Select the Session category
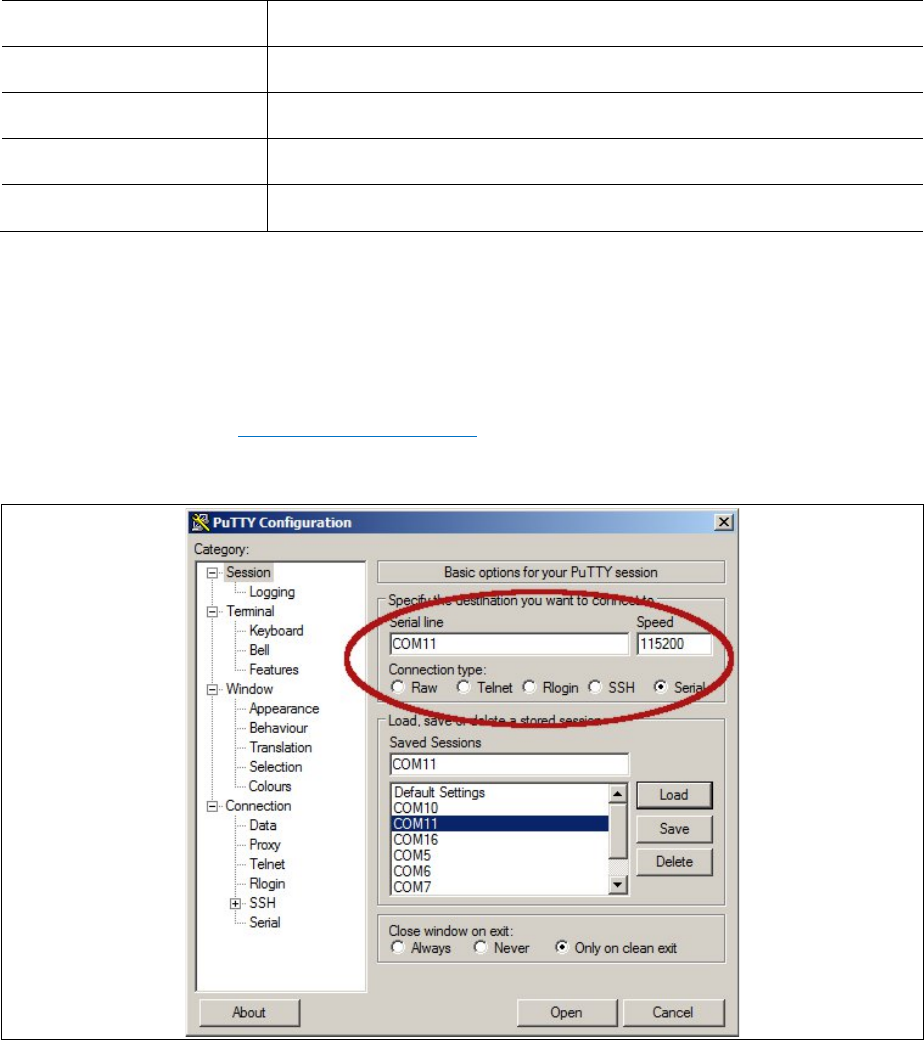Screen dimensions: 924x1040 pos(248,572)
